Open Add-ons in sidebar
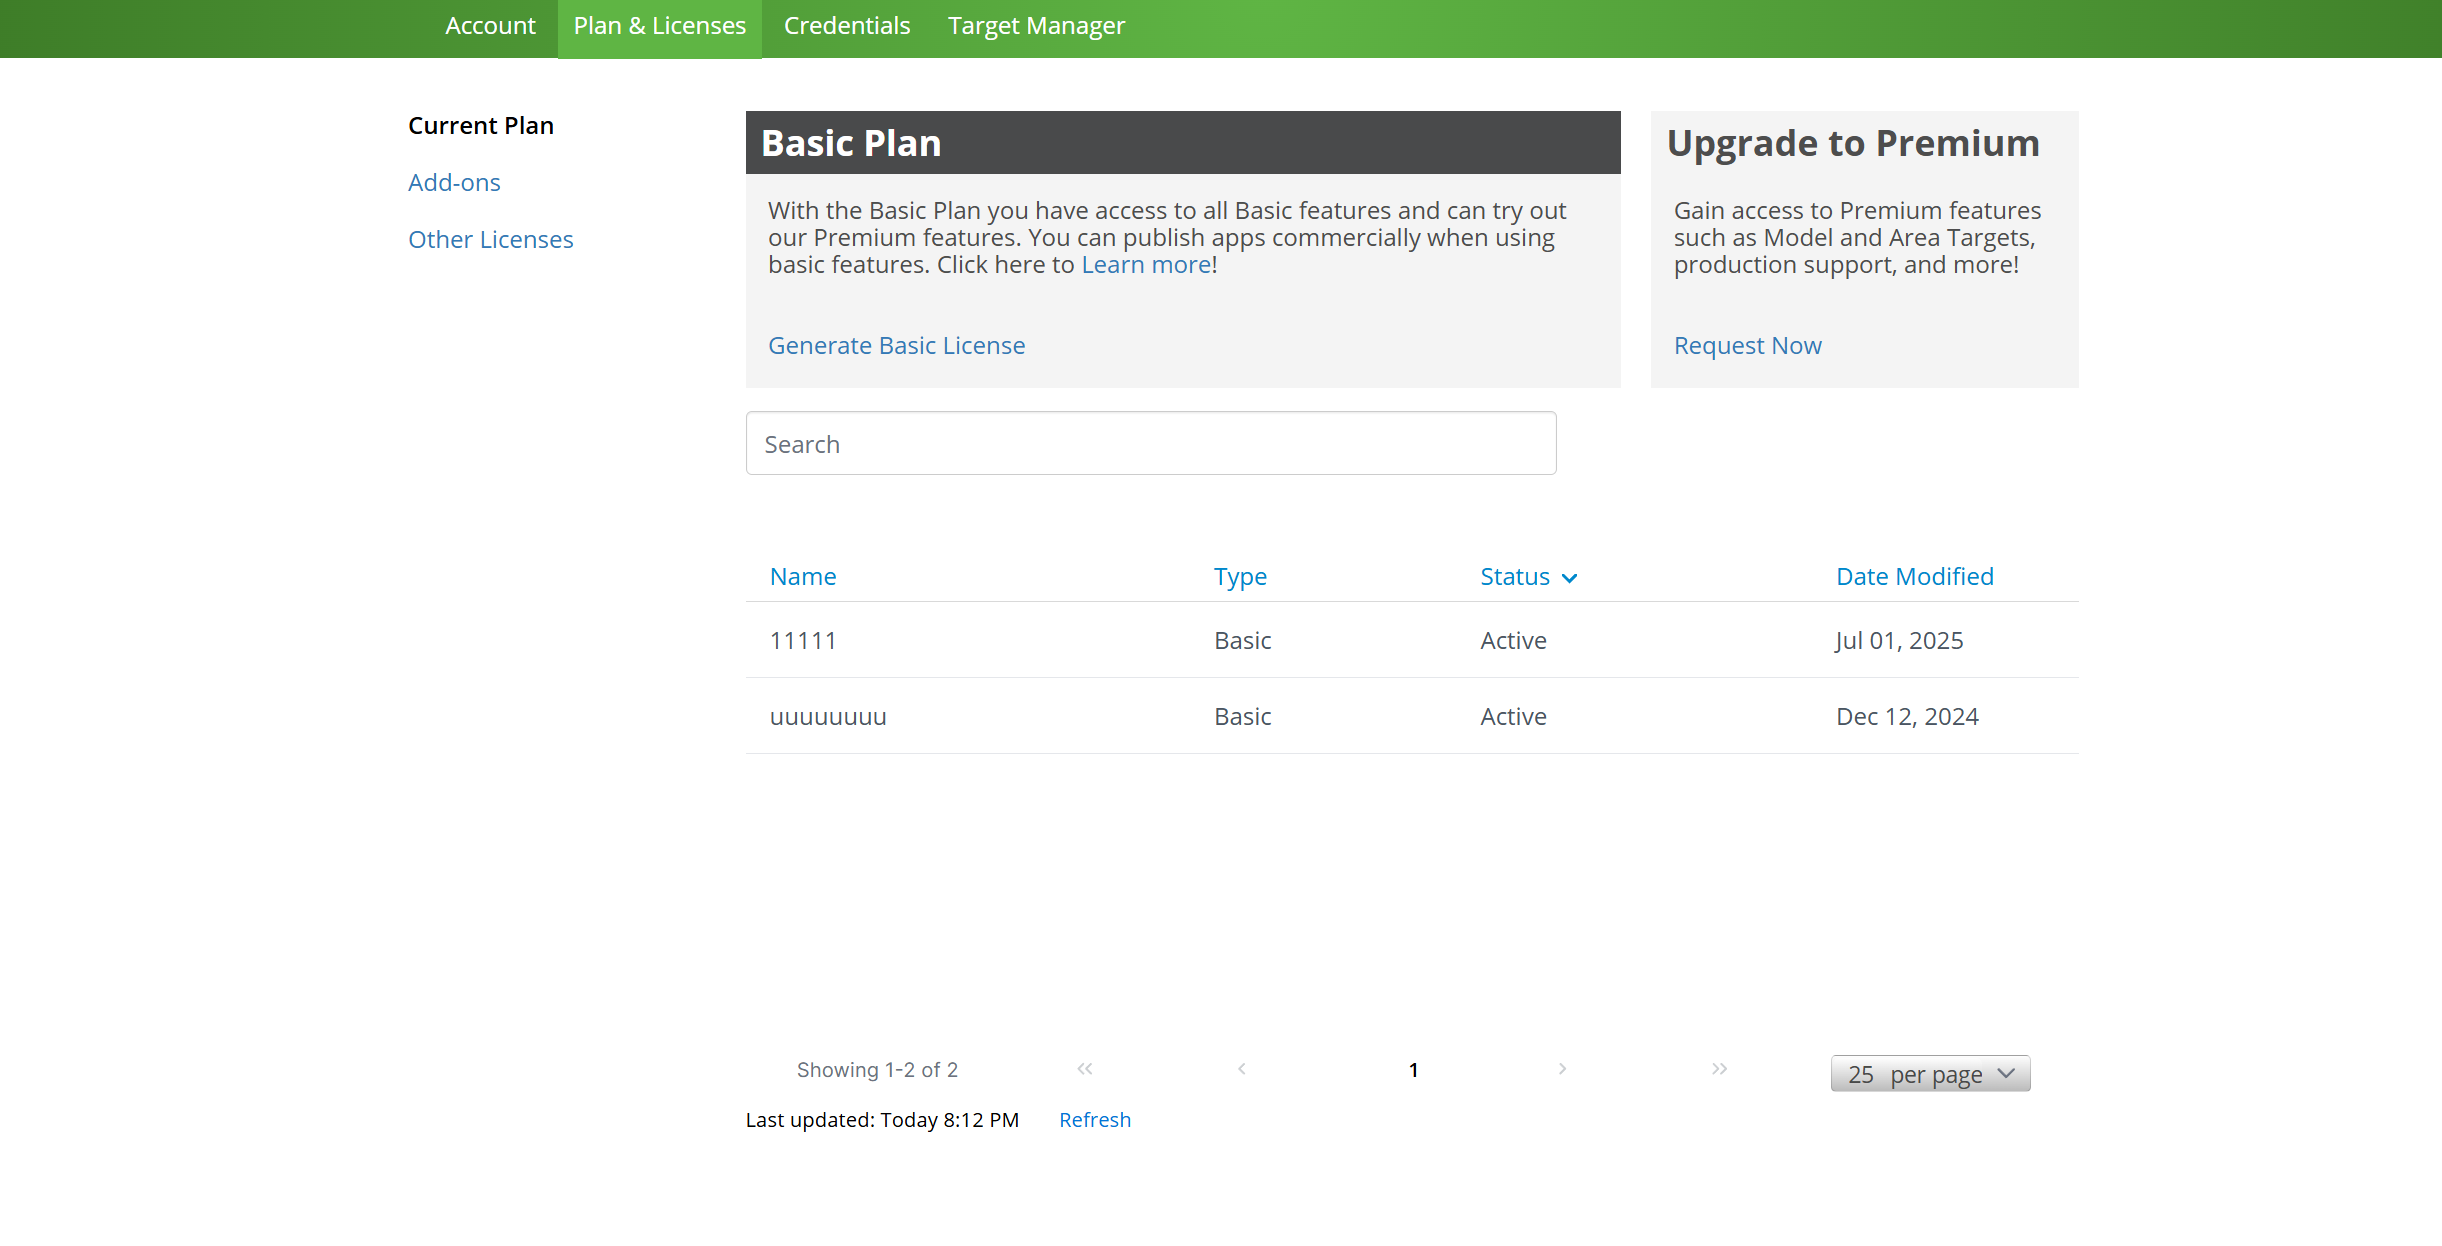Viewport: 2442px width, 1246px height. pos(454,183)
